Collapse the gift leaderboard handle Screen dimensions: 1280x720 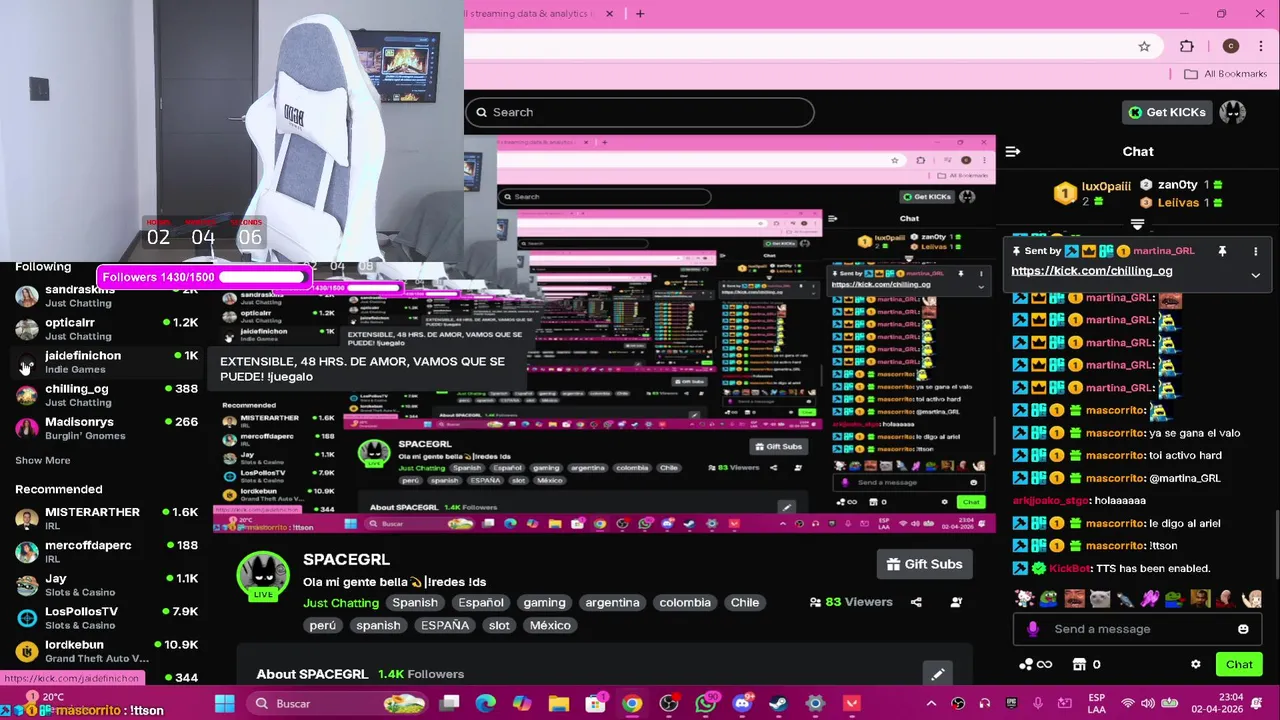point(1137,224)
